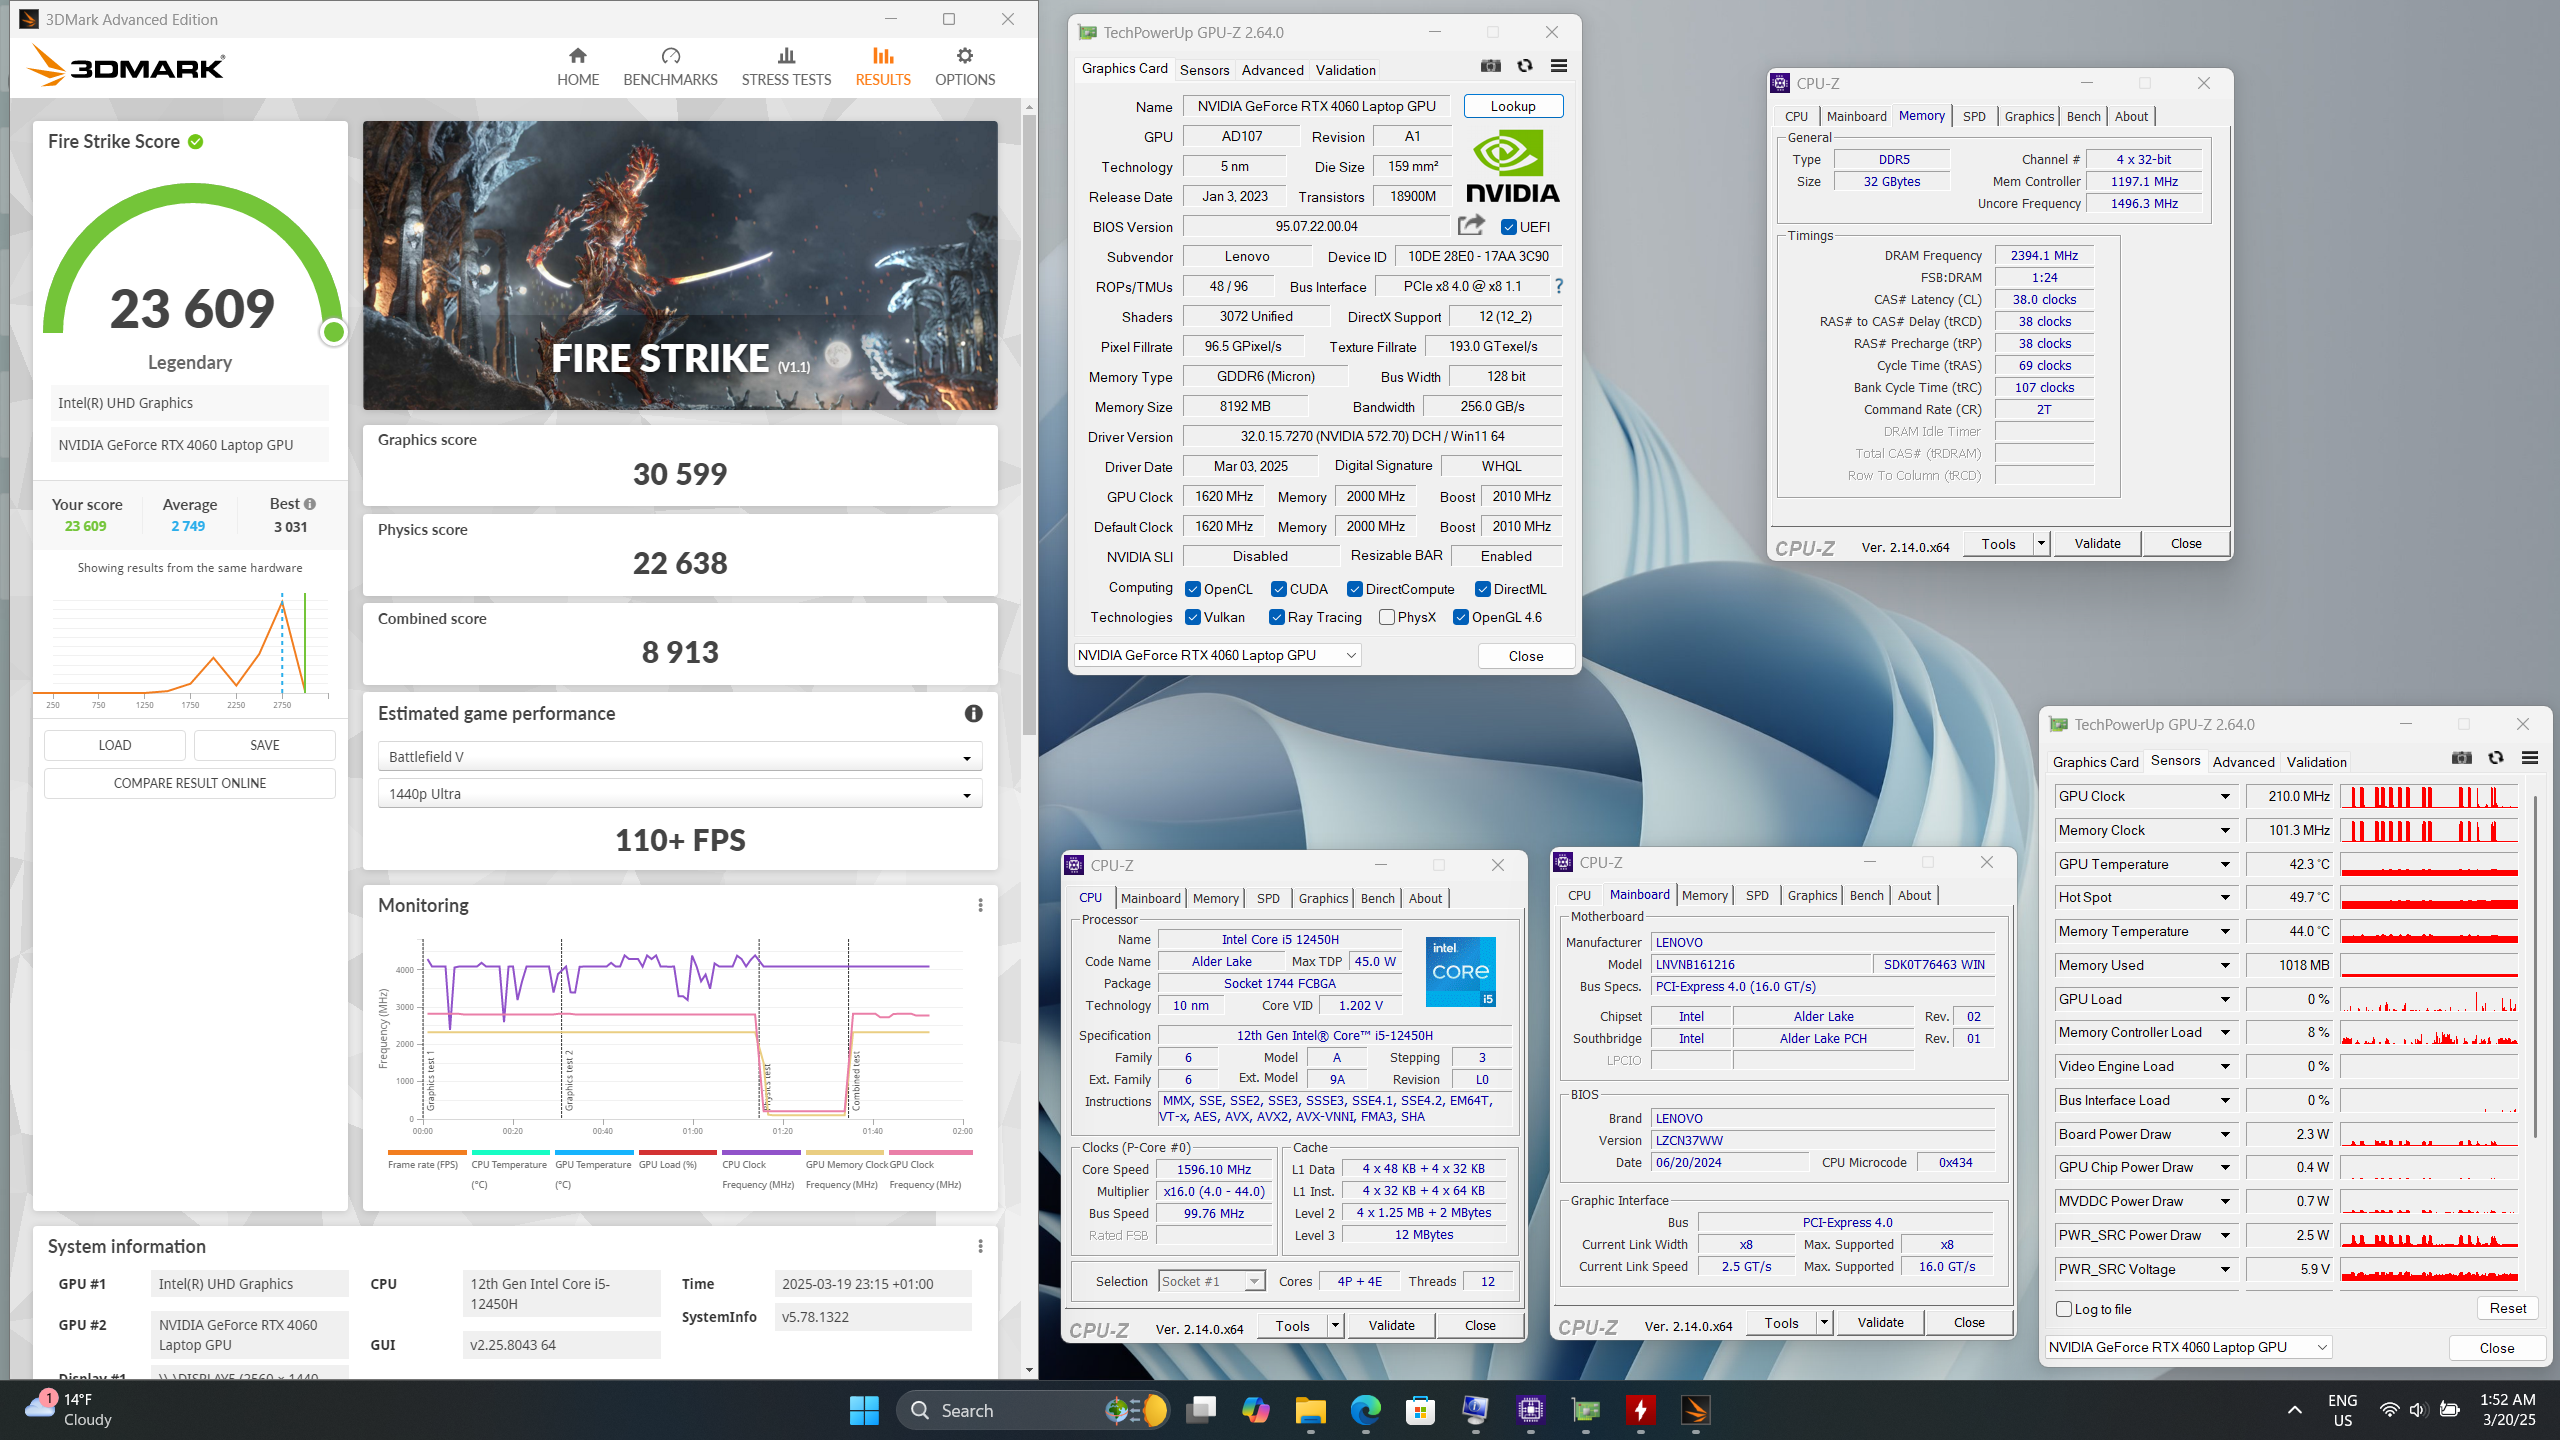Open 3DMark taskbar icon

click(x=1695, y=1410)
